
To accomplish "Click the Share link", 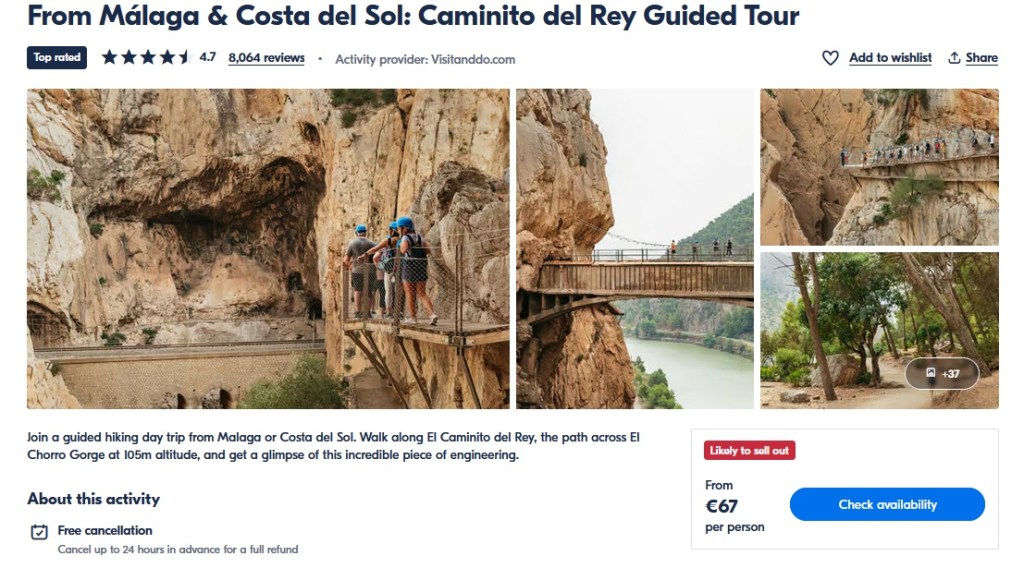I will click(982, 58).
